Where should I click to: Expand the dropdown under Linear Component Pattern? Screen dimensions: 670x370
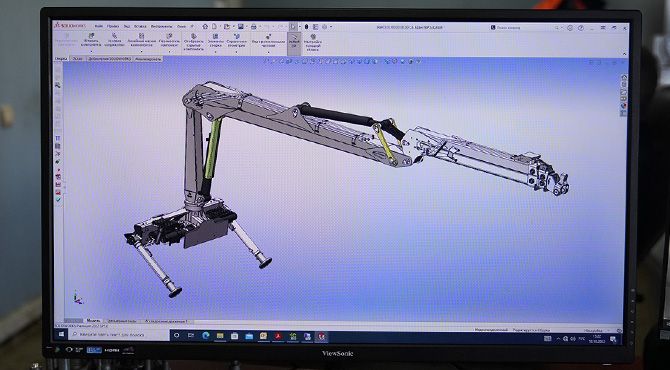click(141, 51)
